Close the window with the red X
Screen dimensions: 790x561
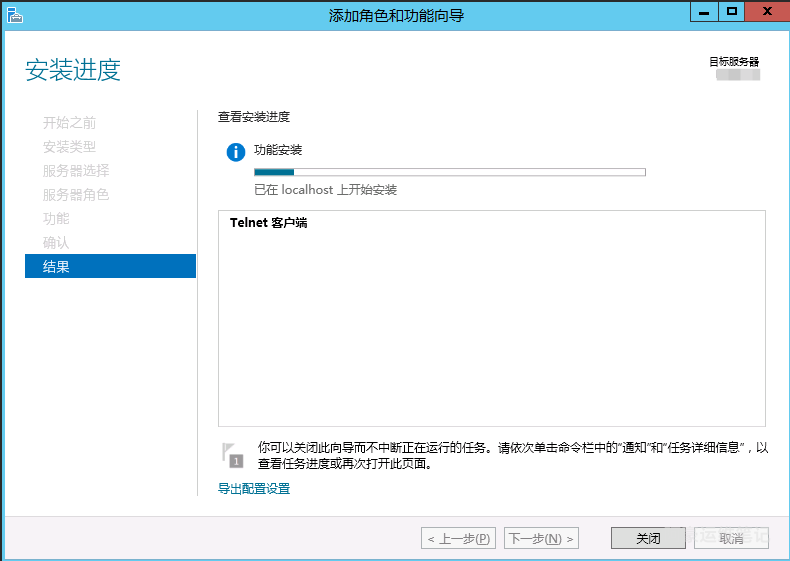tap(767, 11)
